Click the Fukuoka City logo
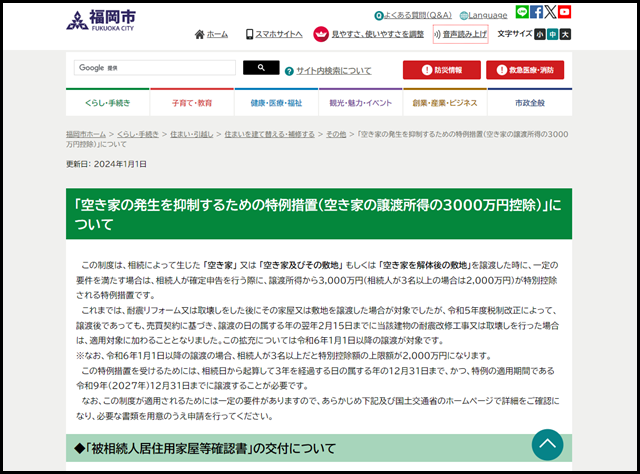640x474 pixels. coord(101,20)
